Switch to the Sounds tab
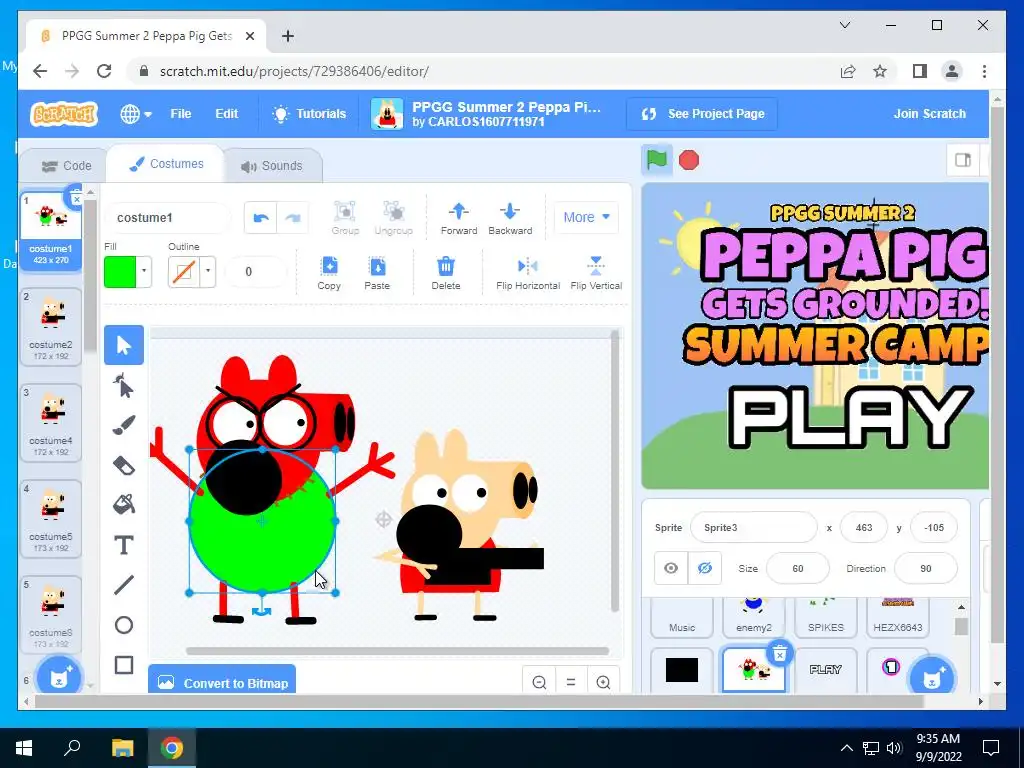The width and height of the screenshot is (1024, 768). coord(272,166)
